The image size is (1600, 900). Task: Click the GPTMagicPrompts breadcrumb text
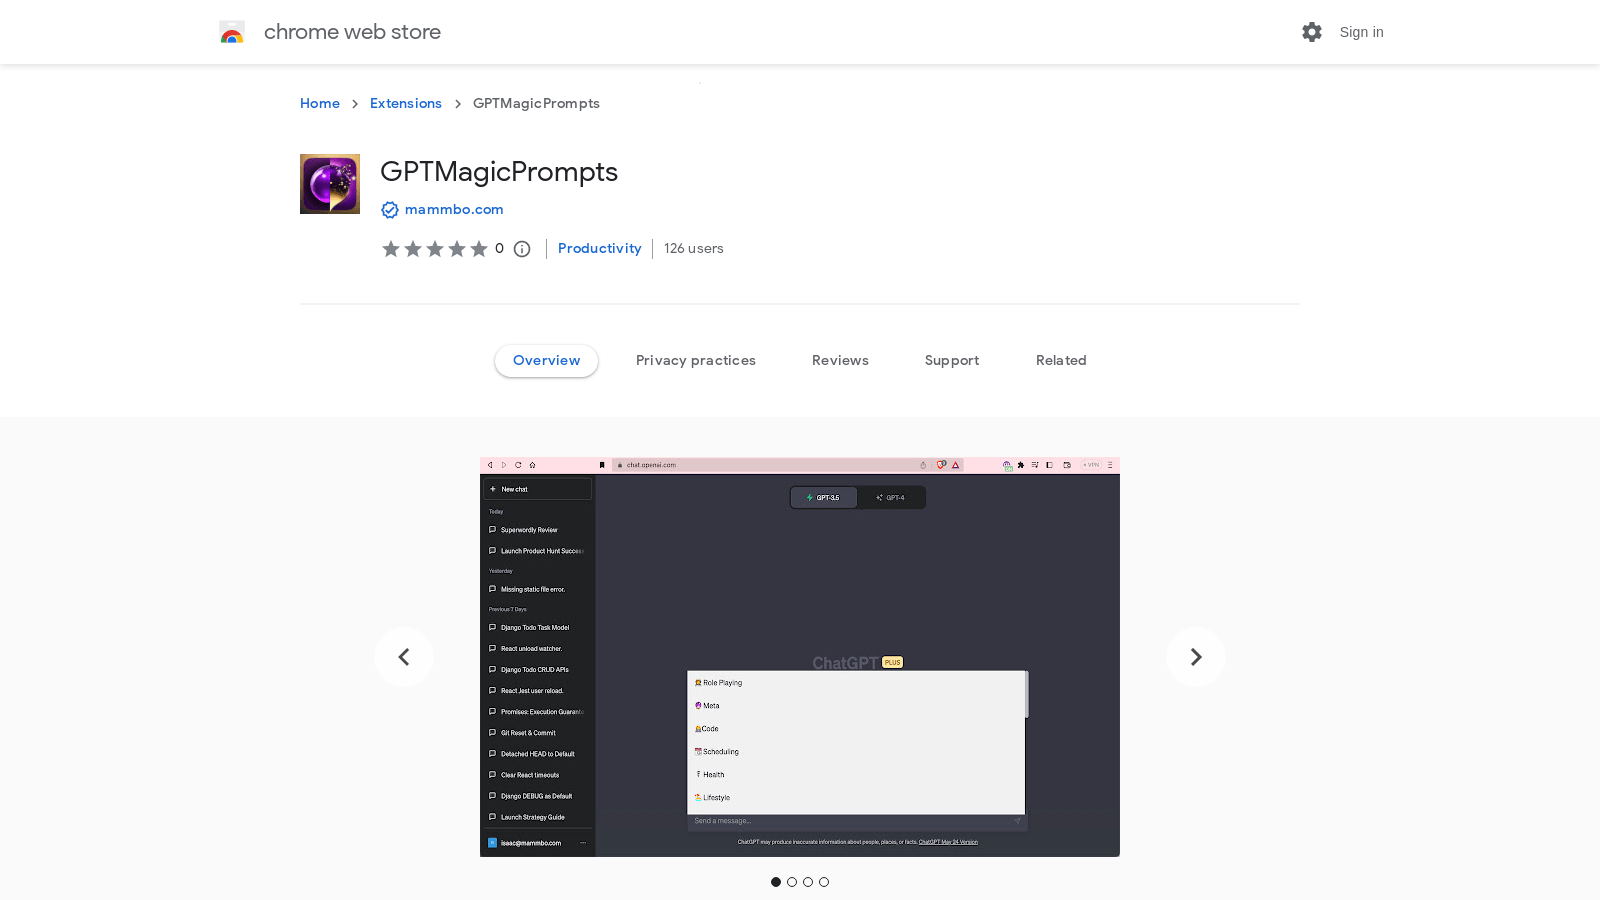[x=536, y=103]
